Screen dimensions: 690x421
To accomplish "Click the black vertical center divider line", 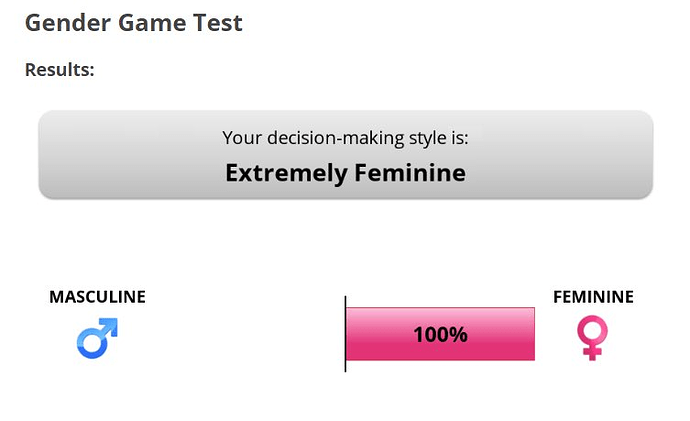I will click(345, 334).
